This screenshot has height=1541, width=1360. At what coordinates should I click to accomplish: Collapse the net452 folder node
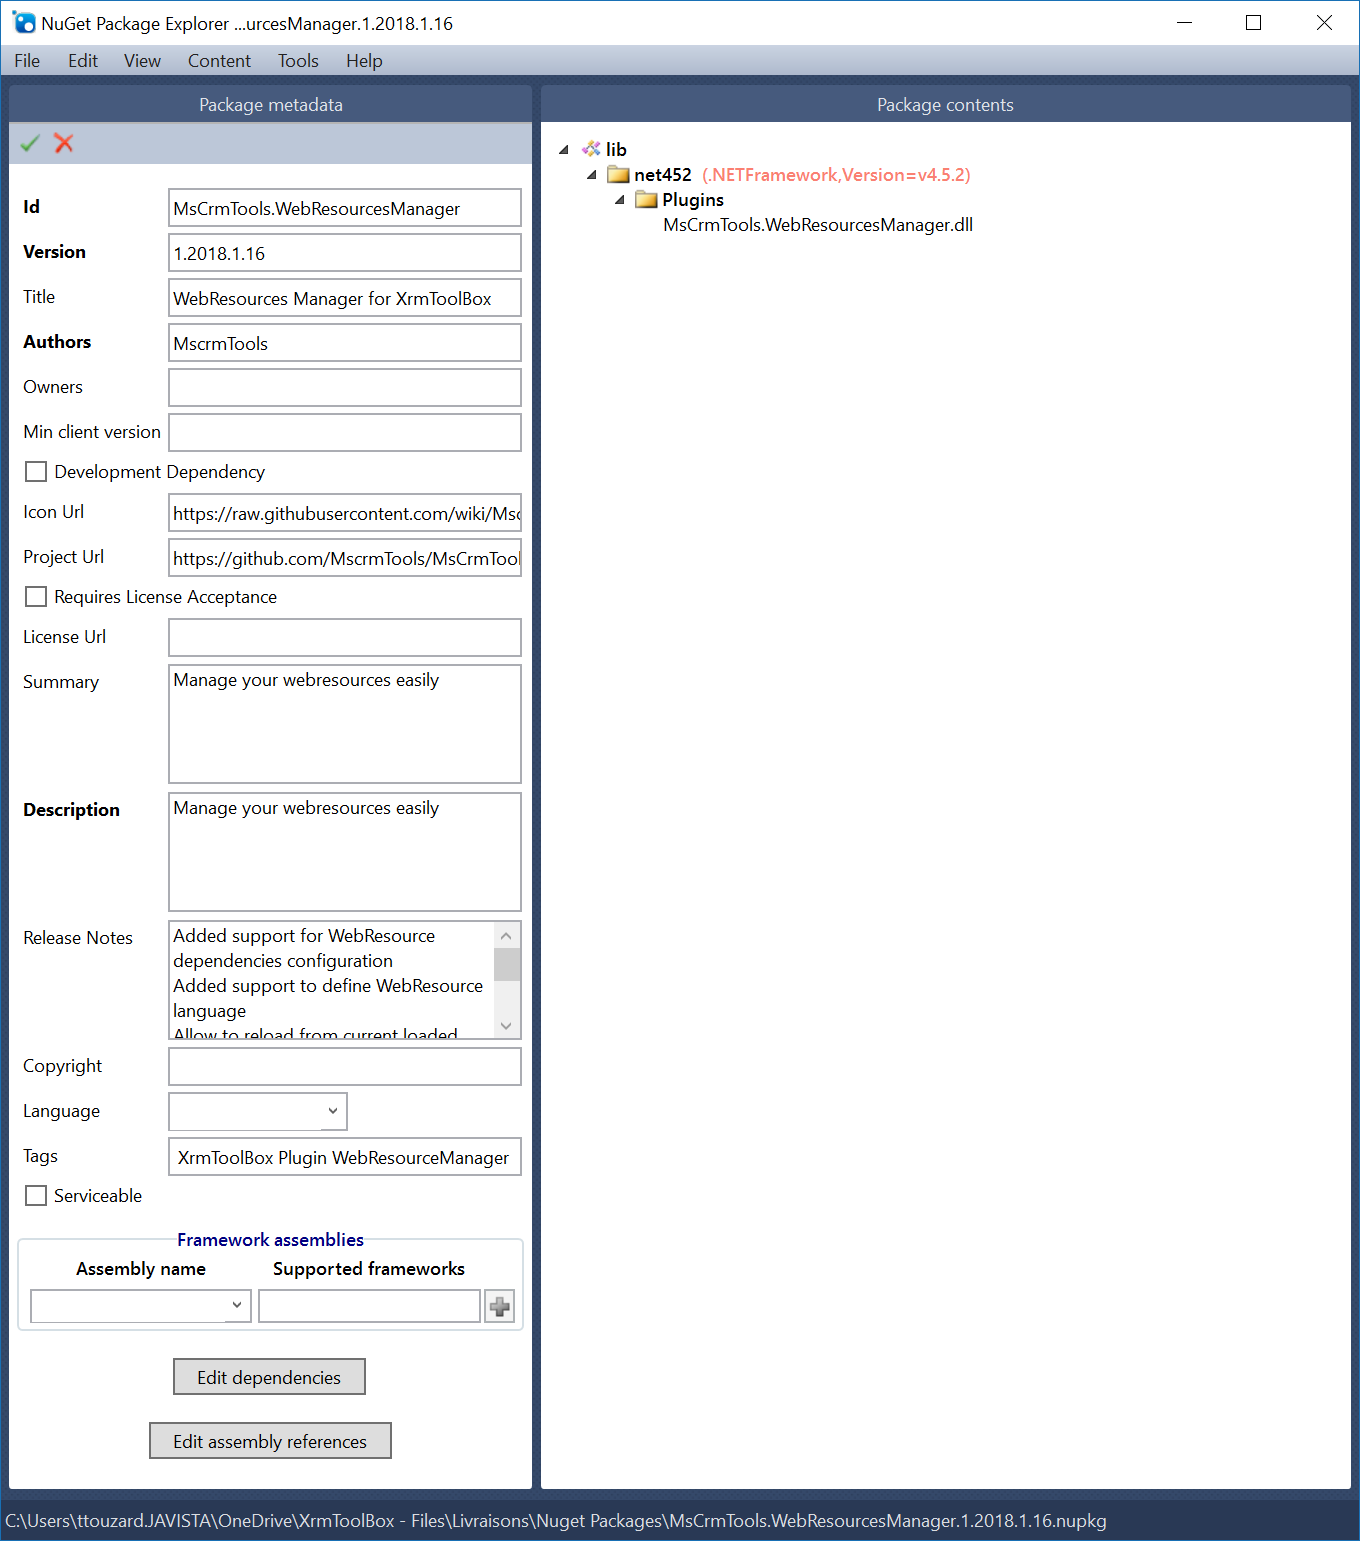[592, 175]
